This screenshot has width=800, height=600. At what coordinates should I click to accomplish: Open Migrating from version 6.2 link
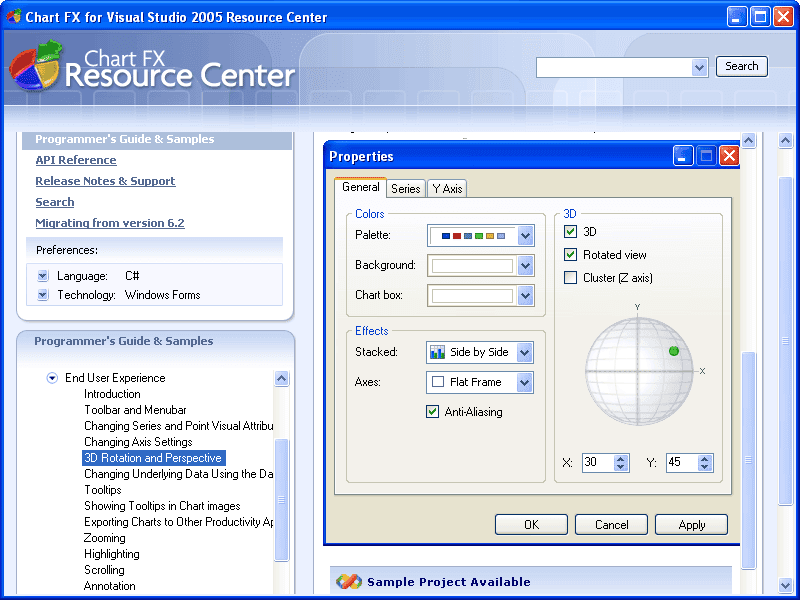click(x=110, y=223)
